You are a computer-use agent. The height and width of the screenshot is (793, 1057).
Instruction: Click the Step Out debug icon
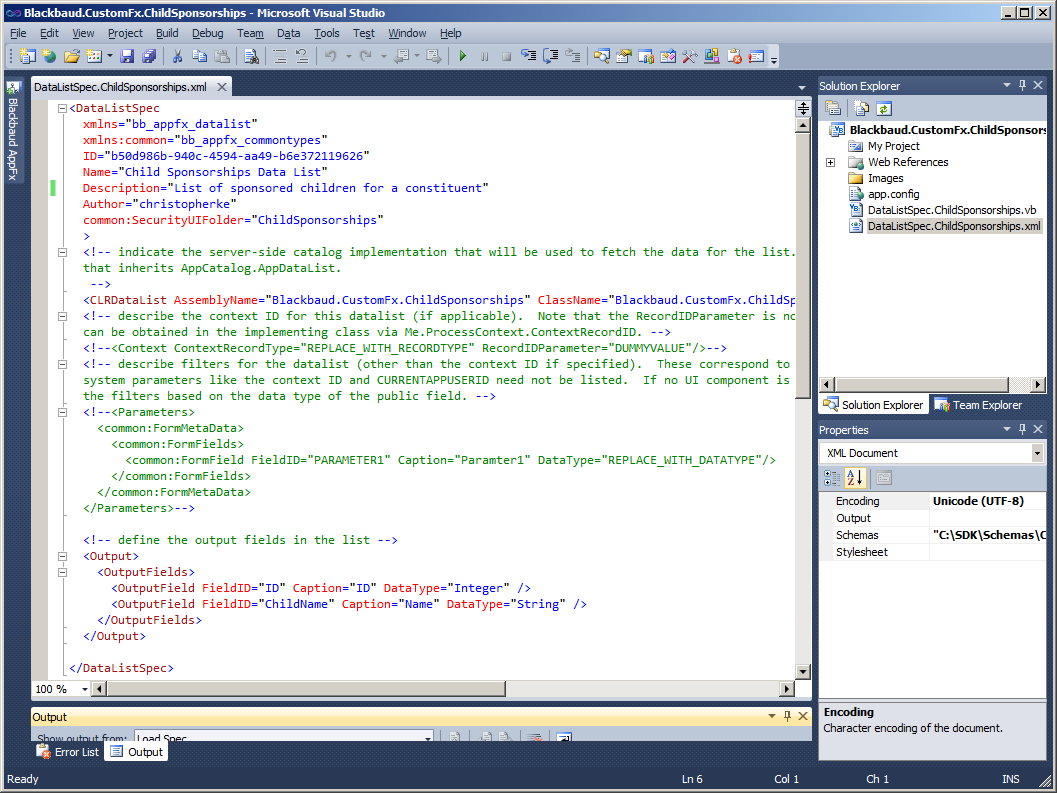point(573,56)
